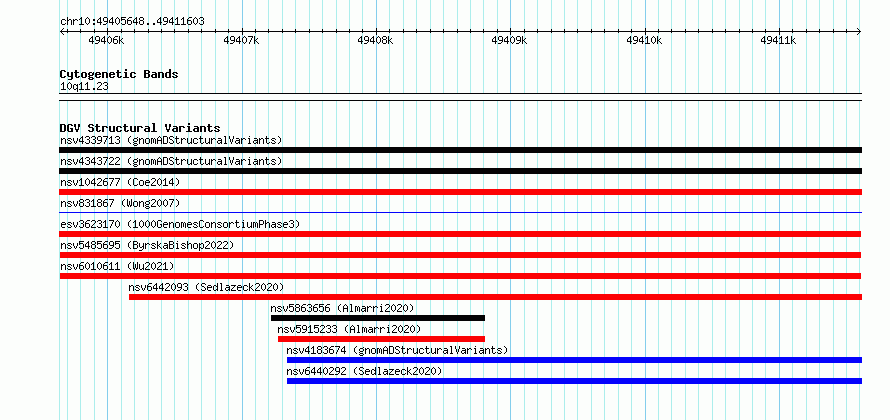
Task: Click the 49406k ruler tick label
Action: coord(107,40)
